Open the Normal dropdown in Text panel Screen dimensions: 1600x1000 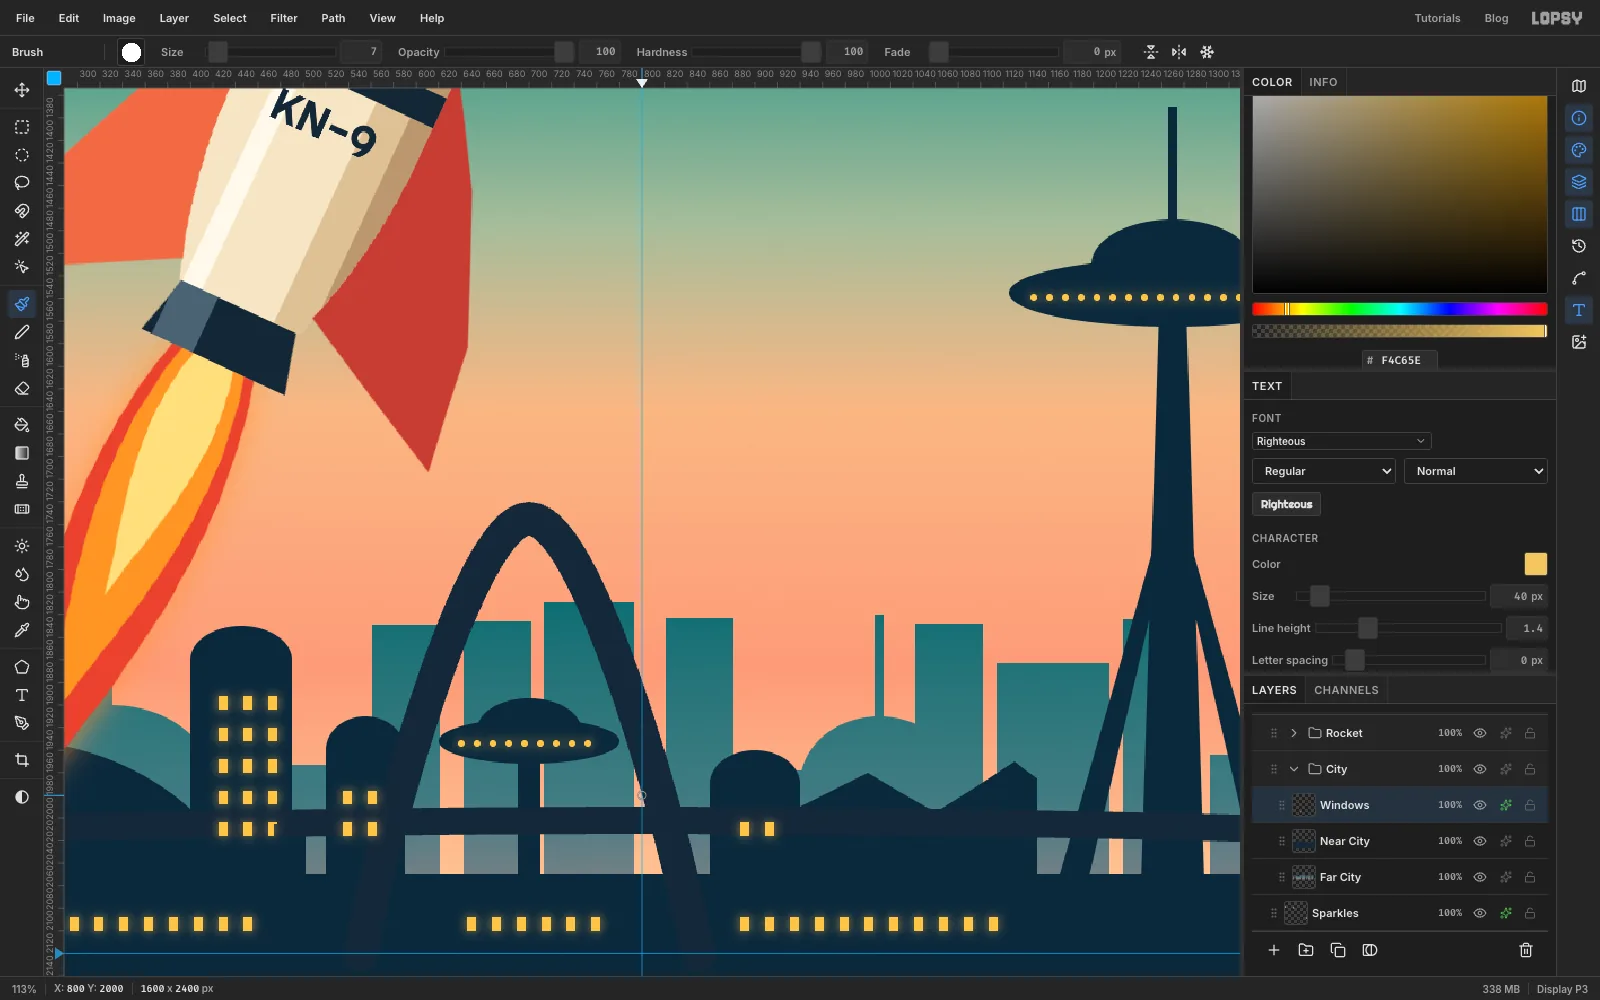pyautogui.click(x=1476, y=471)
